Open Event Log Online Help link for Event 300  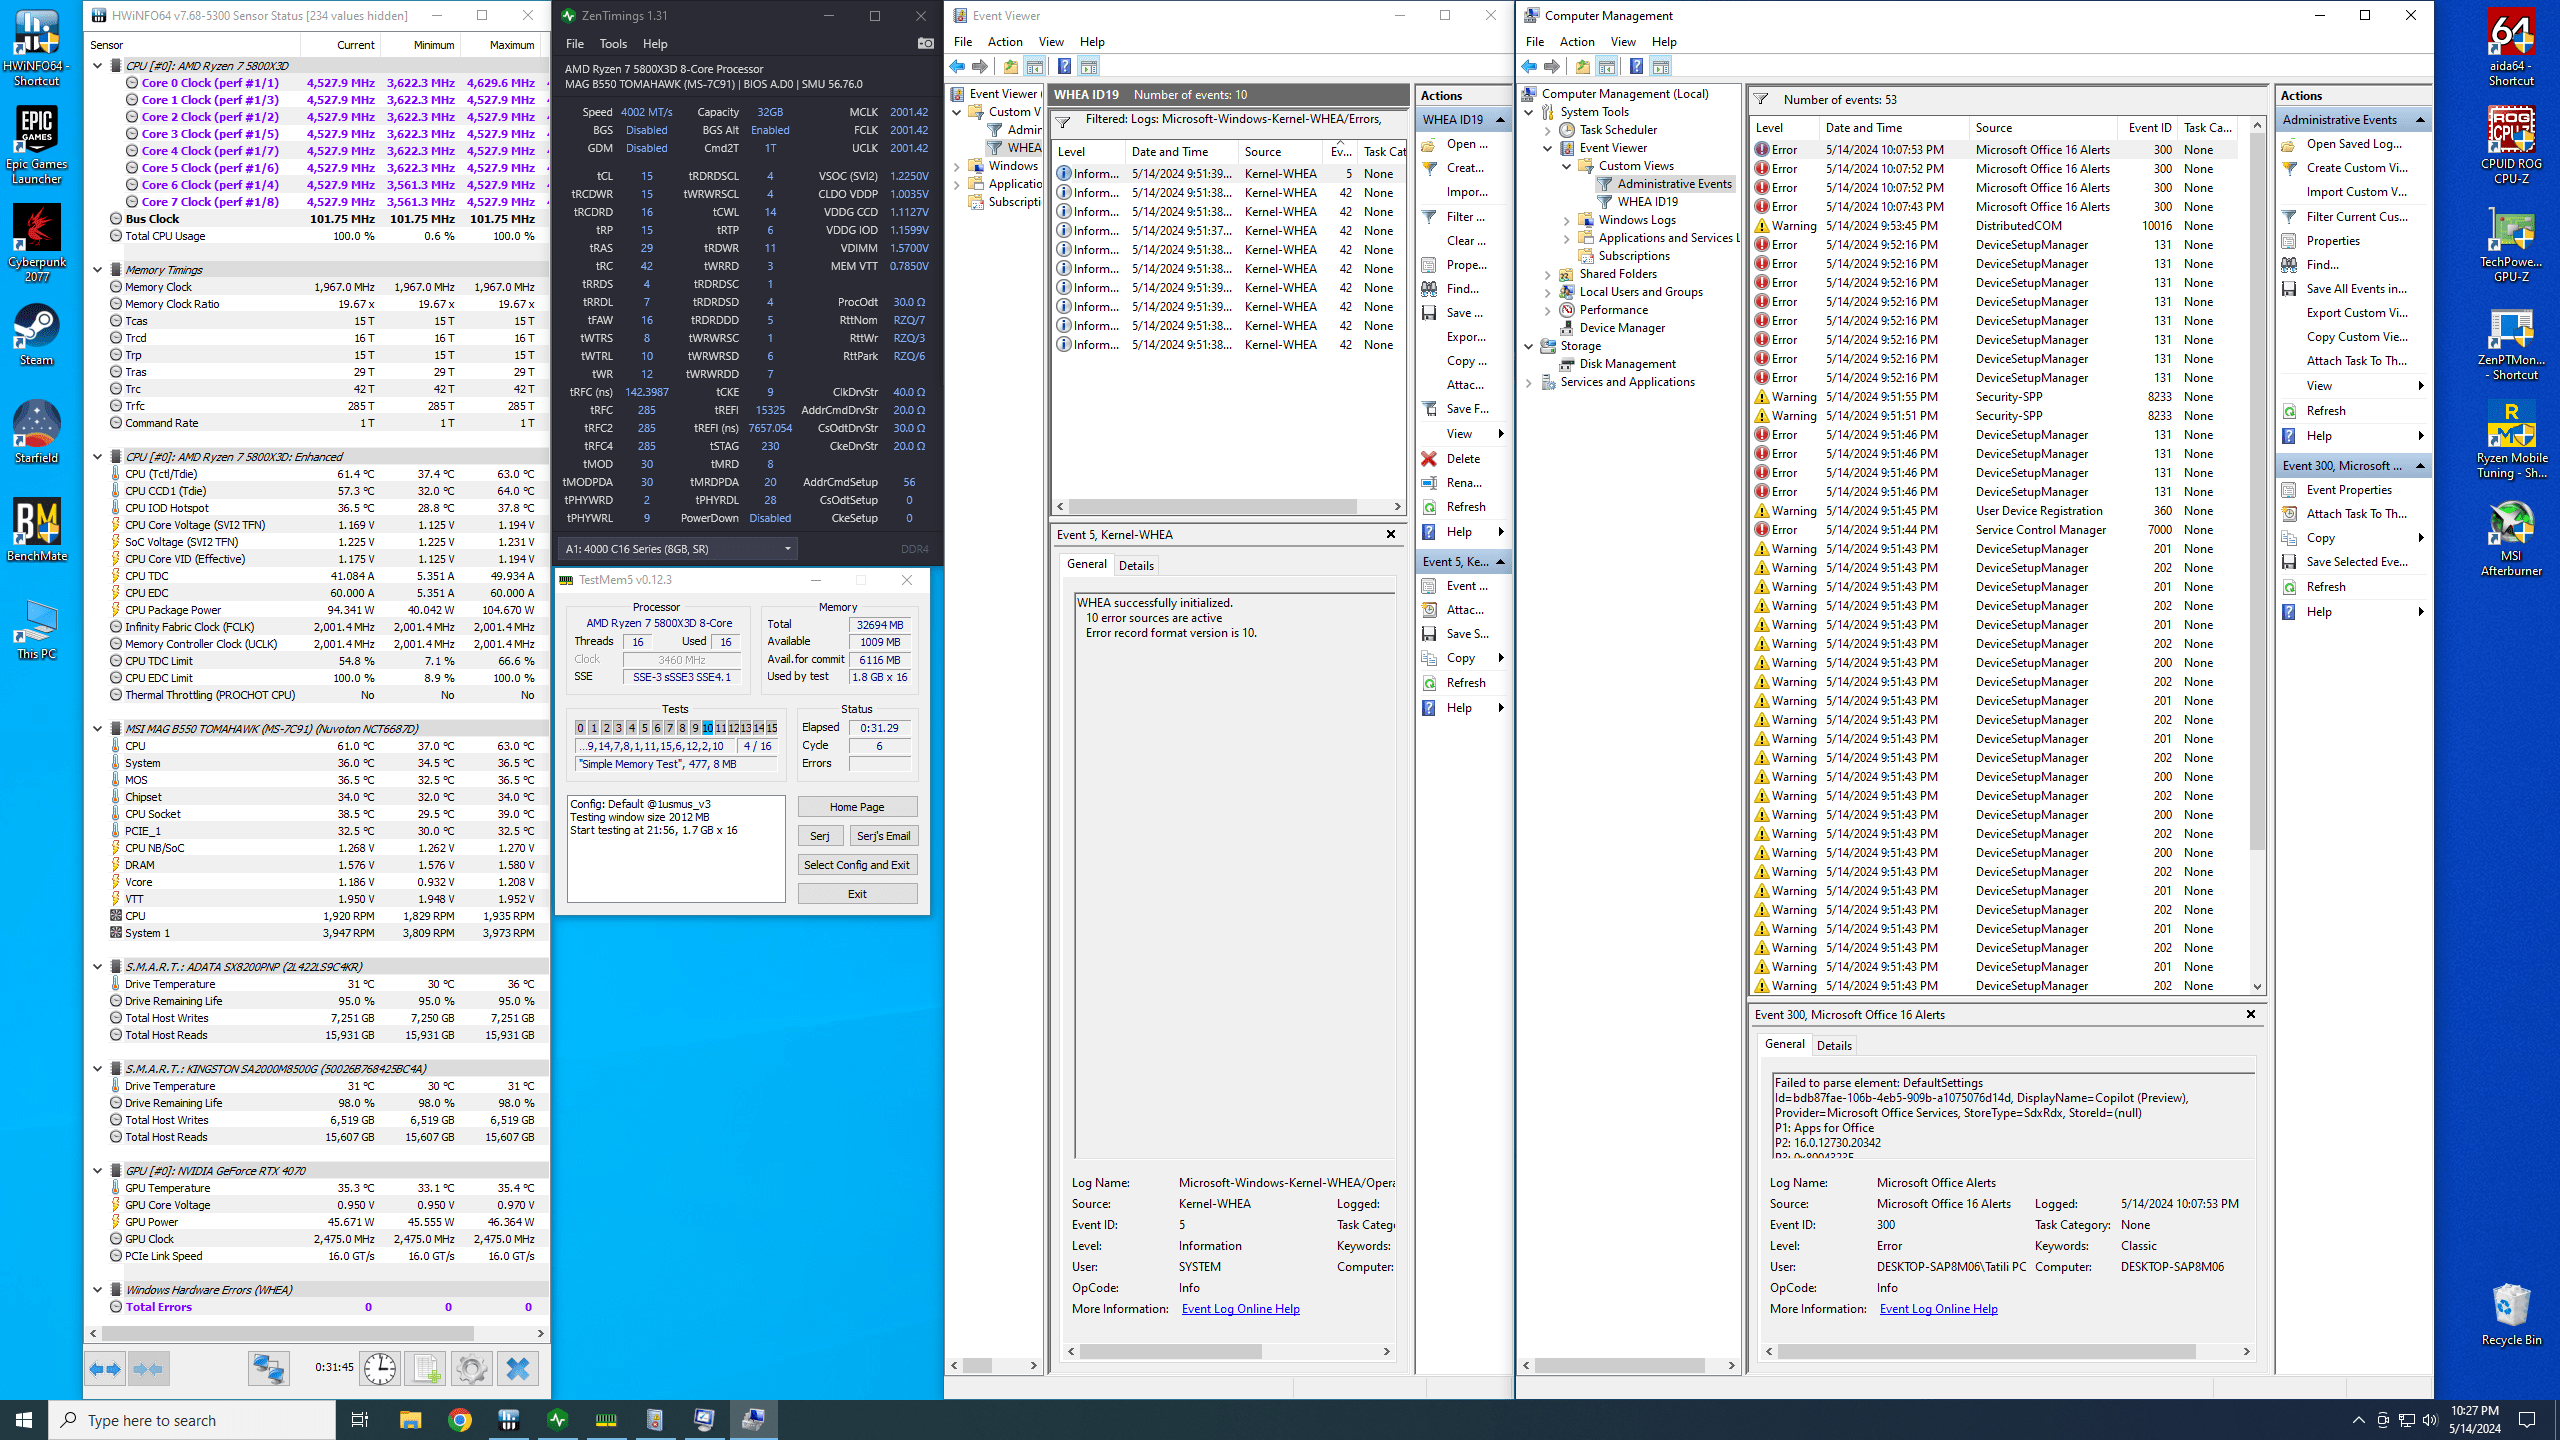pos(1938,1309)
